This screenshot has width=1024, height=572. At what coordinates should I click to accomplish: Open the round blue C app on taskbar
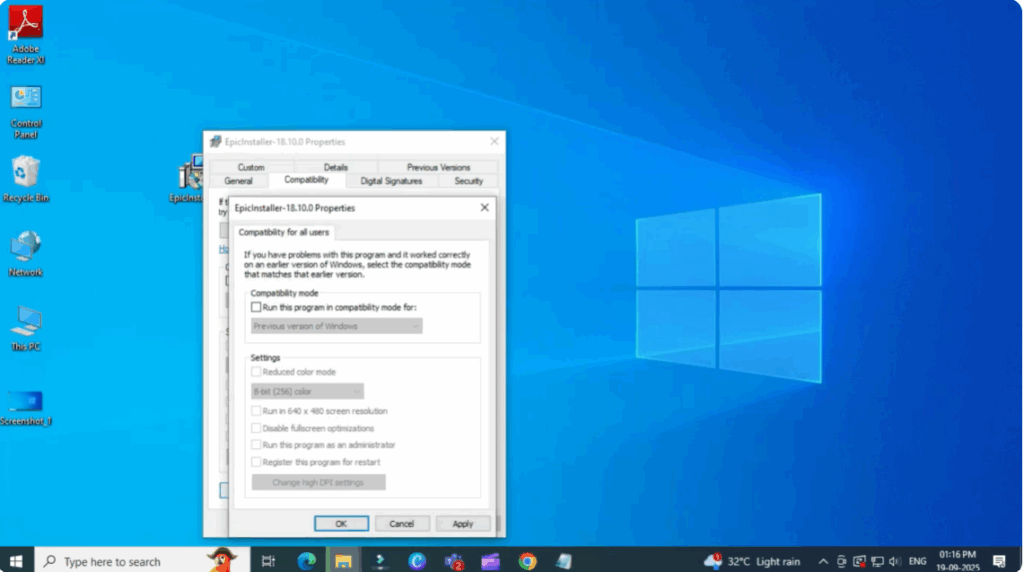coord(417,561)
